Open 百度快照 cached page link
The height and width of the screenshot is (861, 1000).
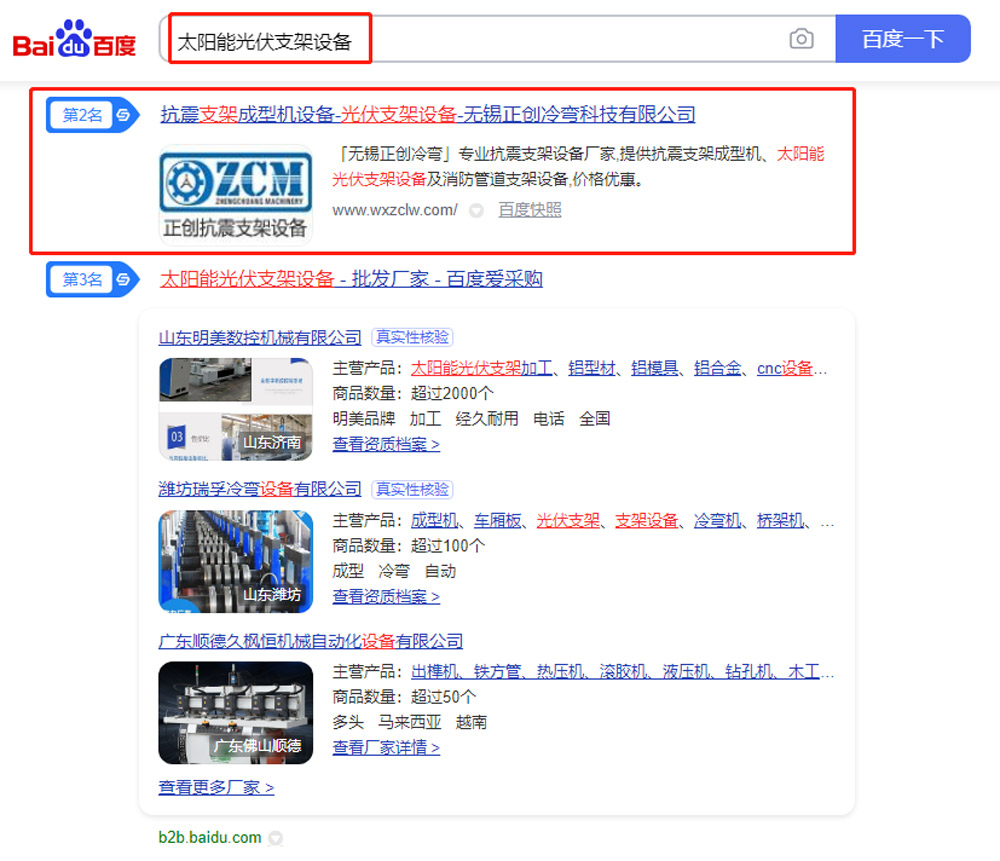(x=530, y=210)
